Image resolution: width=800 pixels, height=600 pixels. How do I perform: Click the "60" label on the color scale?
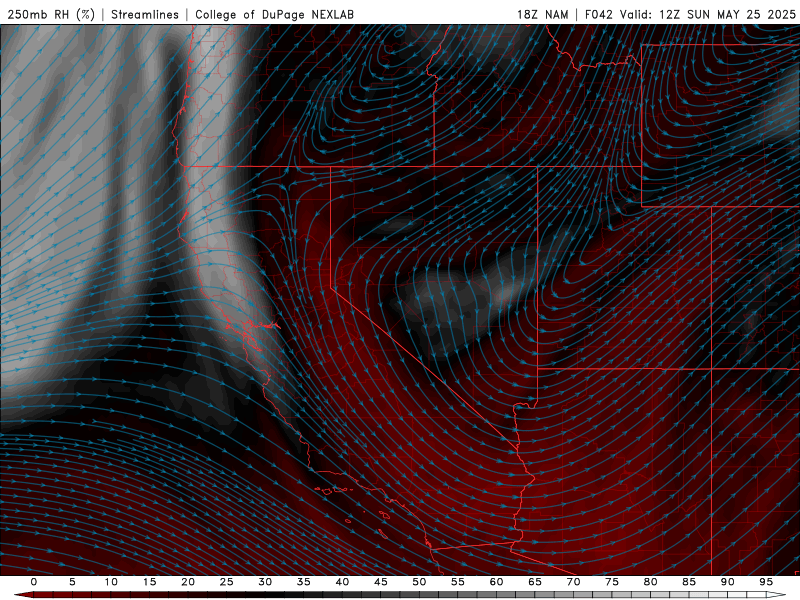point(496,582)
